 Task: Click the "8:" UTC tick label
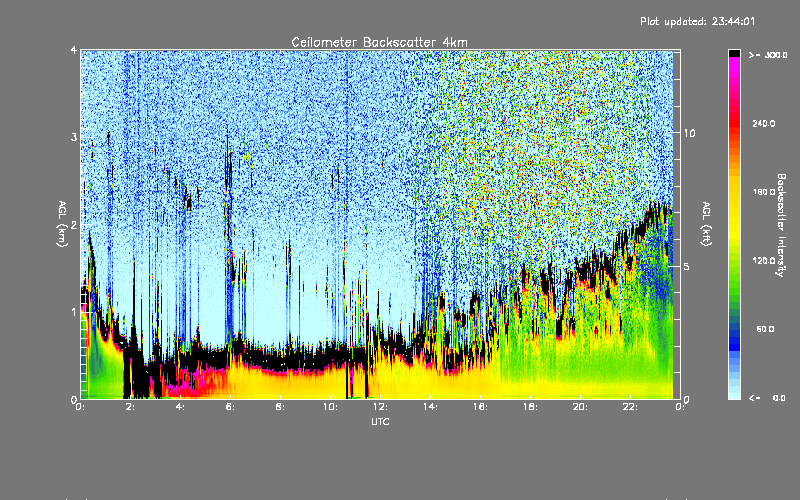pyautogui.click(x=281, y=407)
